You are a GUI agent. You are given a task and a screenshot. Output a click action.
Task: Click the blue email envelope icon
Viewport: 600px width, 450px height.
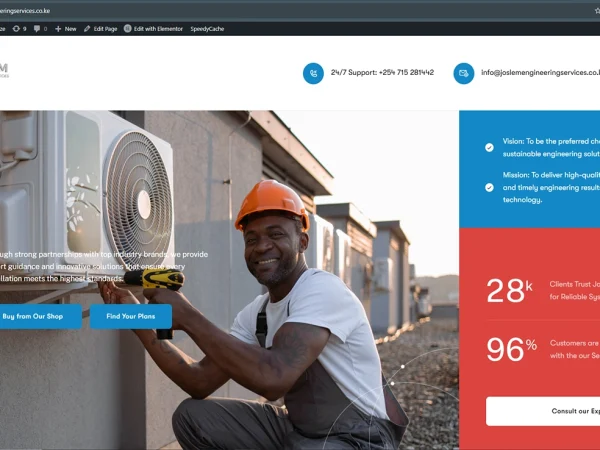tap(463, 73)
